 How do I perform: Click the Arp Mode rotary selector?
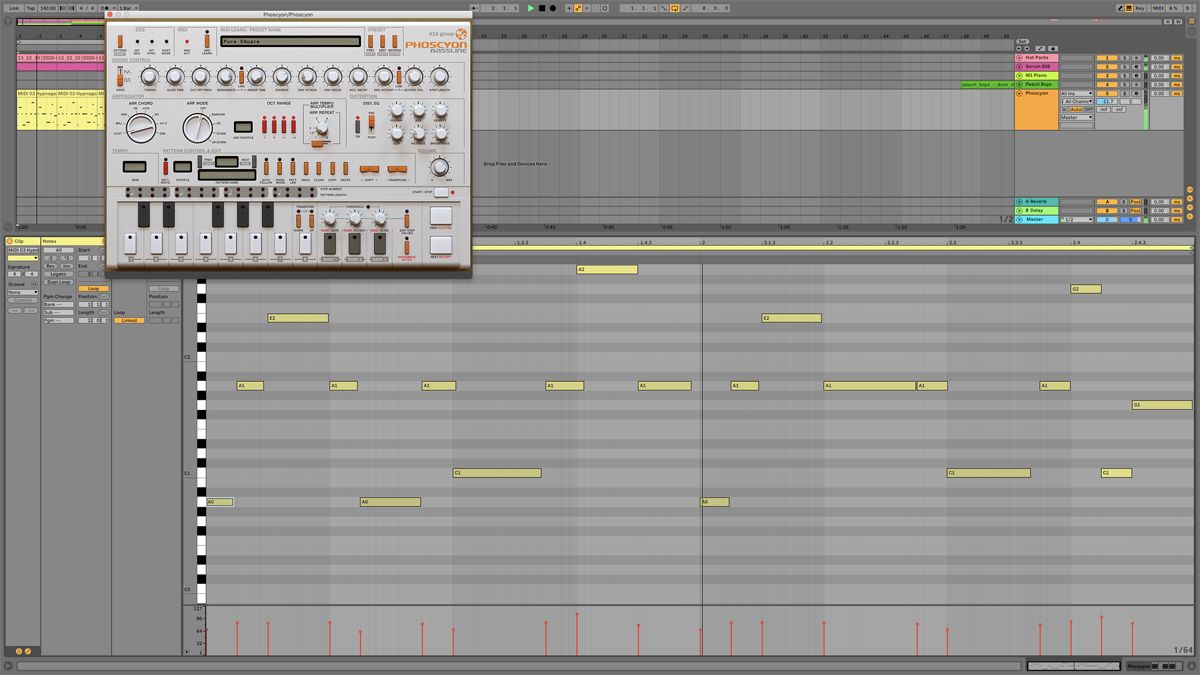(x=196, y=126)
